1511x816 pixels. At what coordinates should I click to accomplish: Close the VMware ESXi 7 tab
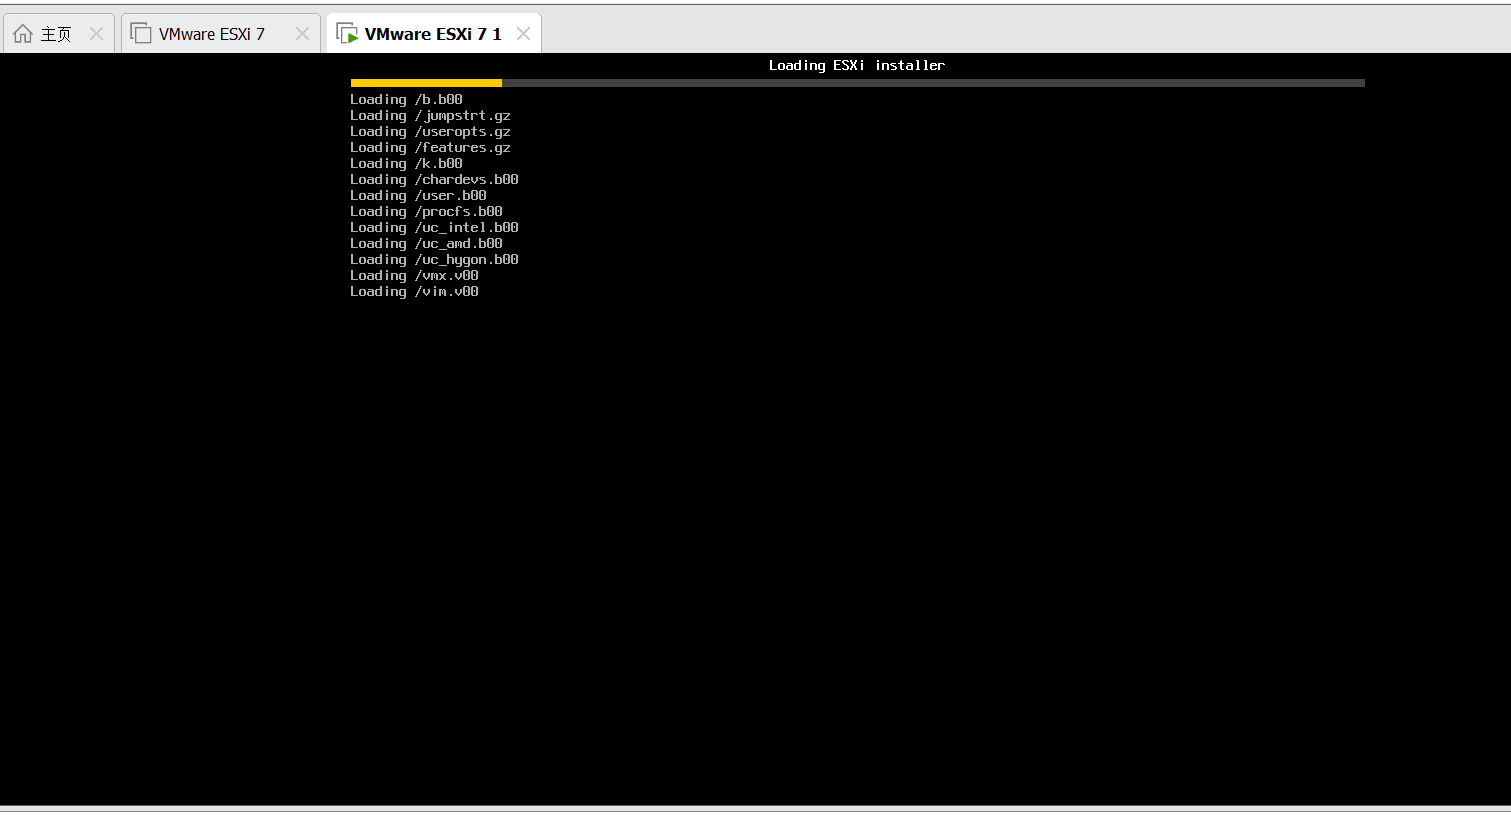[x=302, y=32]
